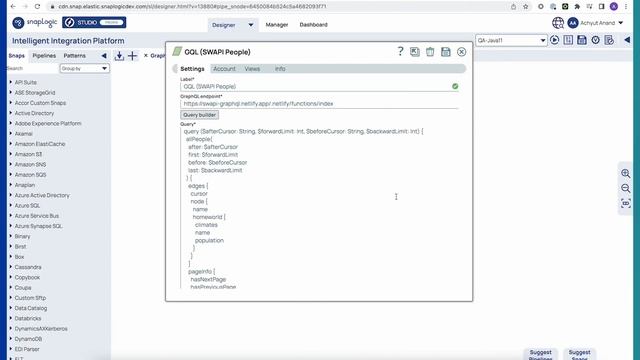Viewport: 640px width, 360px height.
Task: Close the GQL (SWAPI People) dialog
Action: coord(462,52)
